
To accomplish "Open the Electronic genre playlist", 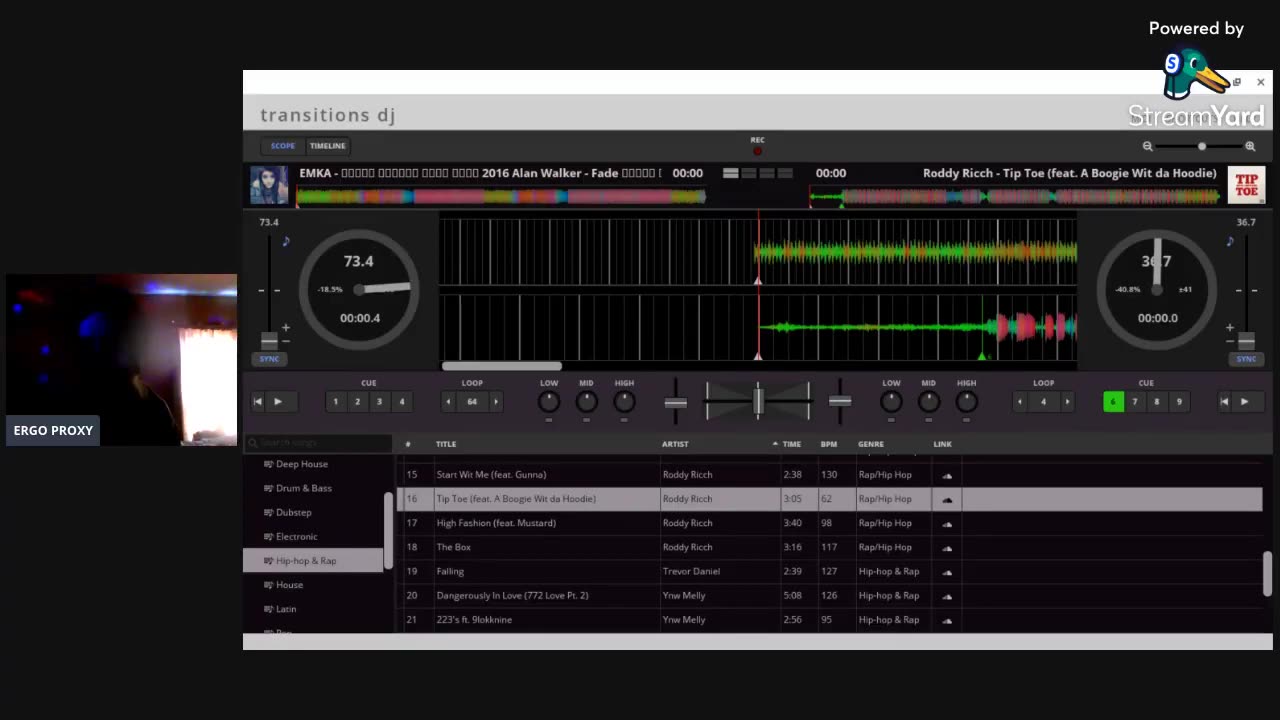I will [296, 537].
